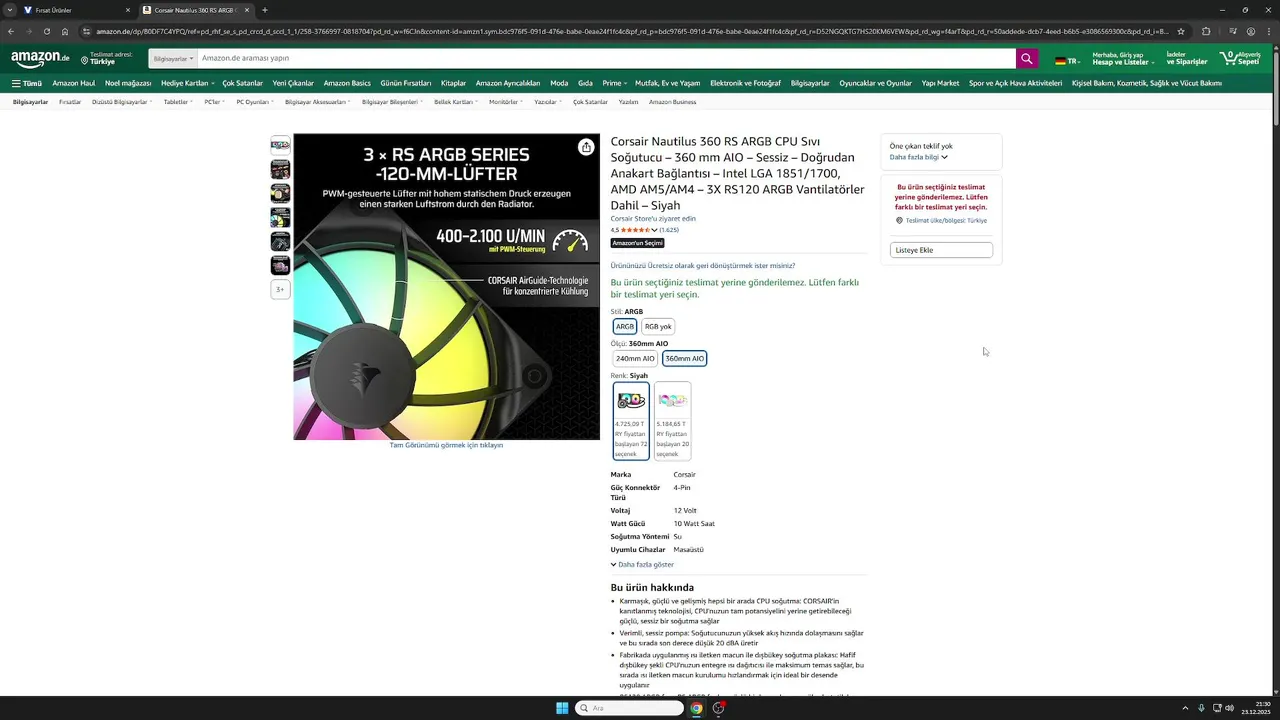Click Corsair Store'u ziyaret edin link

653,218
